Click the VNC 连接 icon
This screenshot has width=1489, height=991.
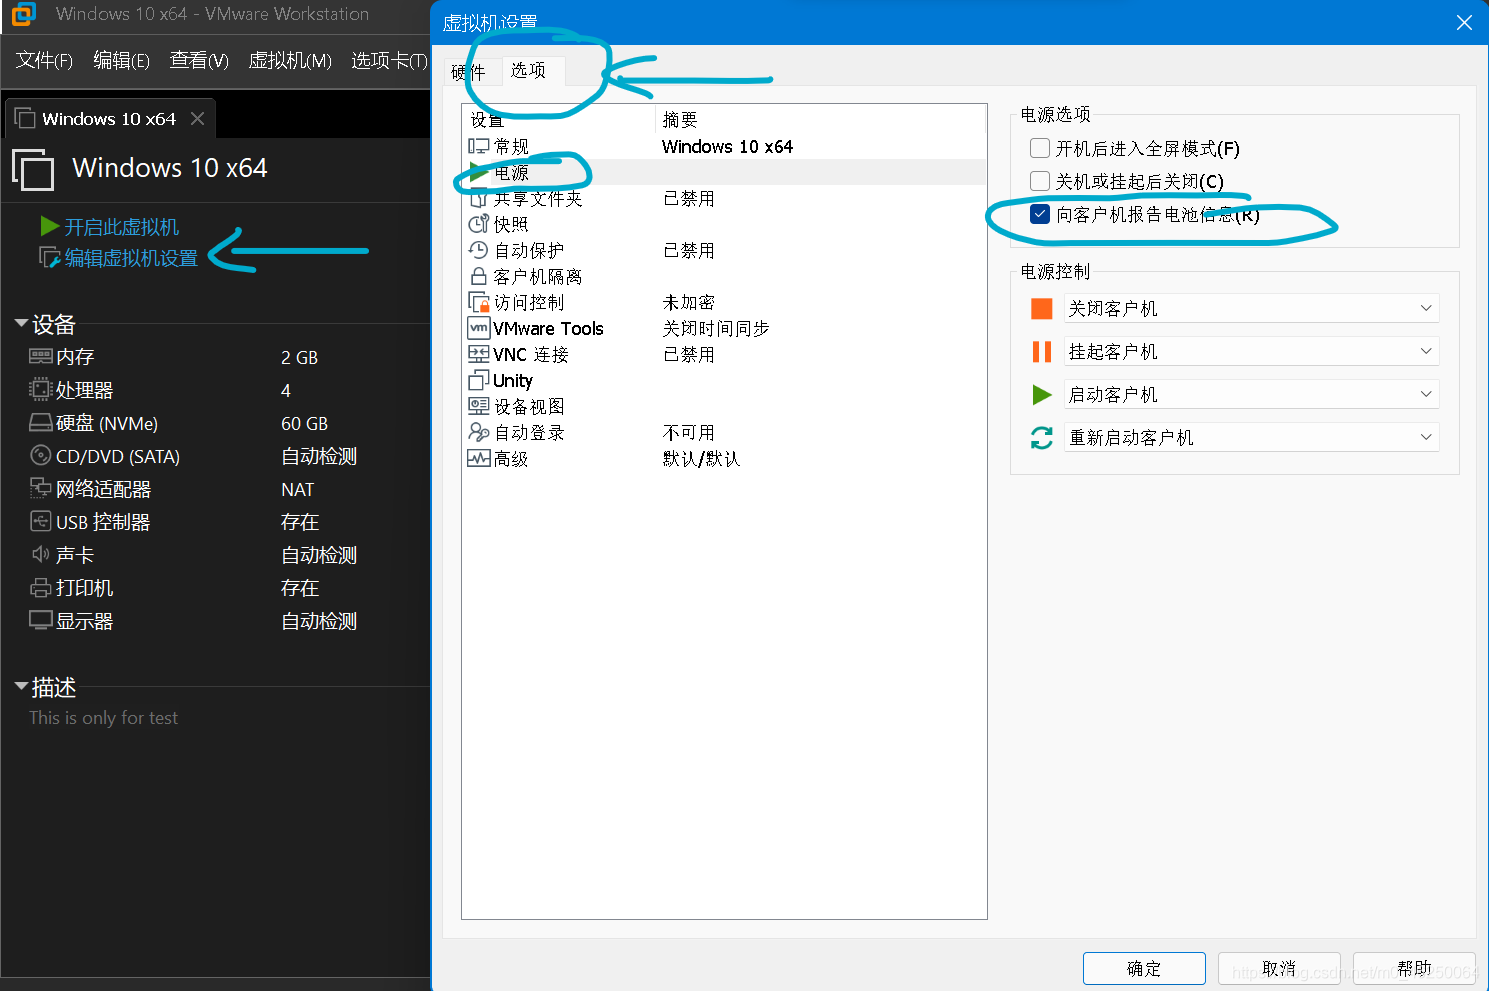point(479,354)
